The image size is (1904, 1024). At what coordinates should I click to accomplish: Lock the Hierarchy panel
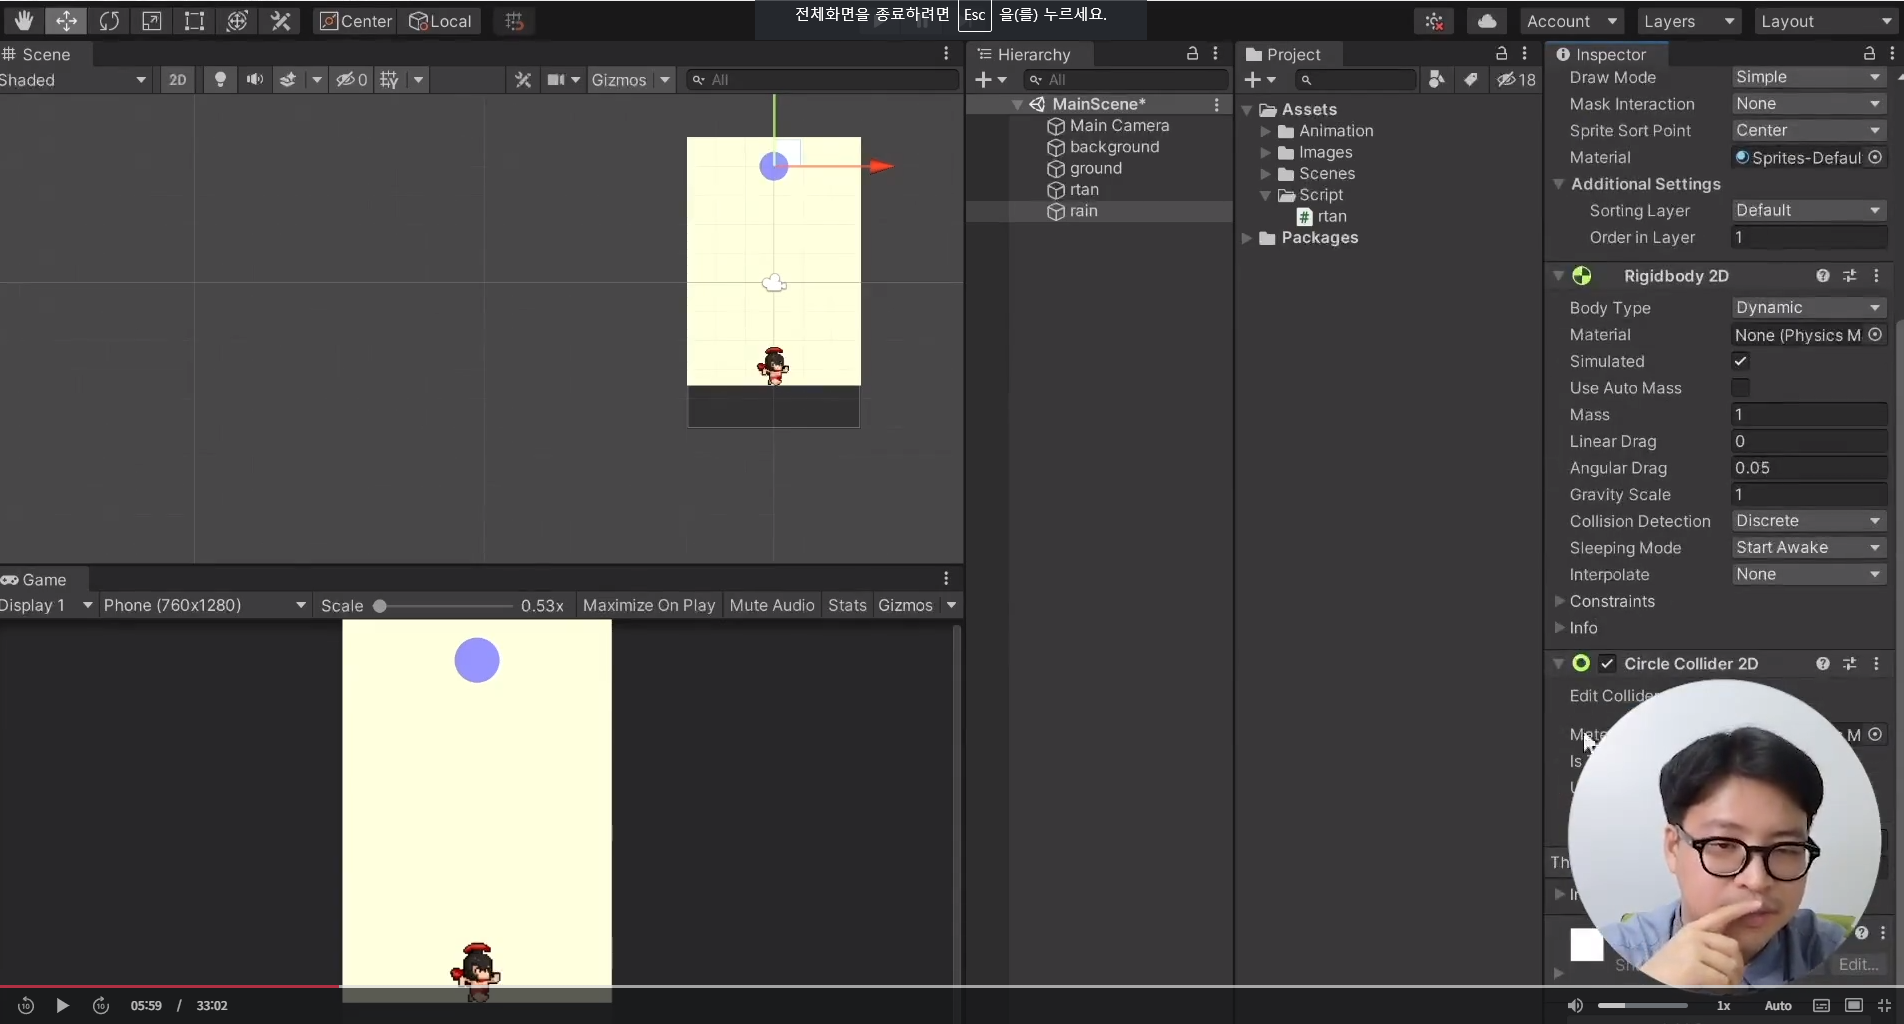[1192, 53]
